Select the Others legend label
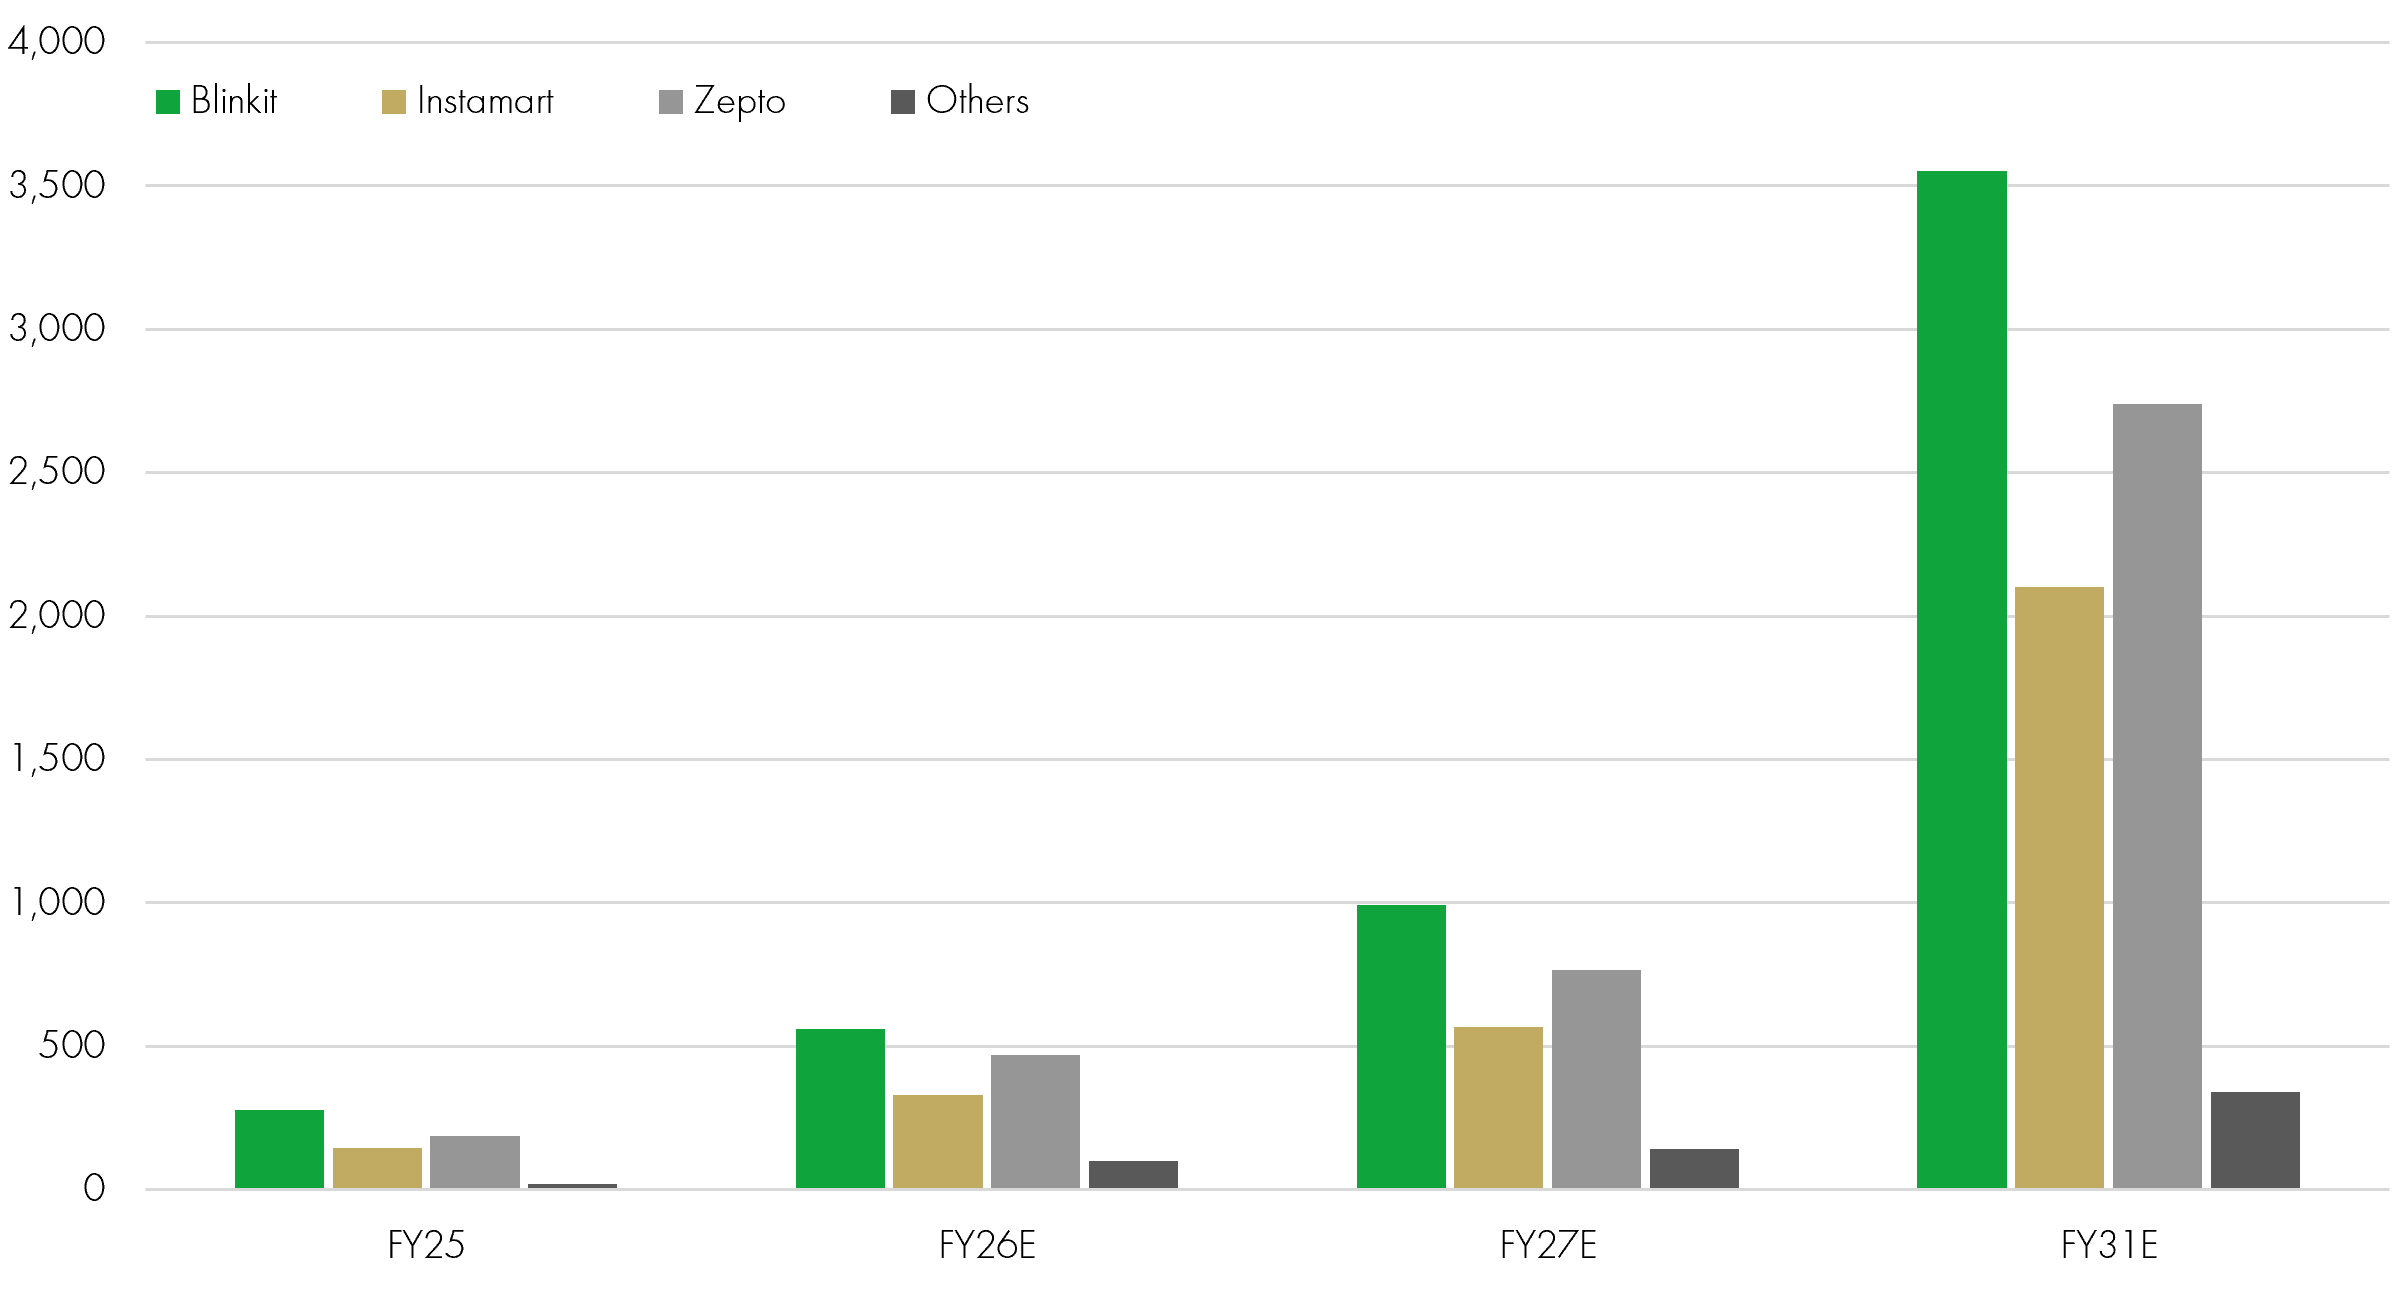2403x1299 pixels. pos(978,101)
